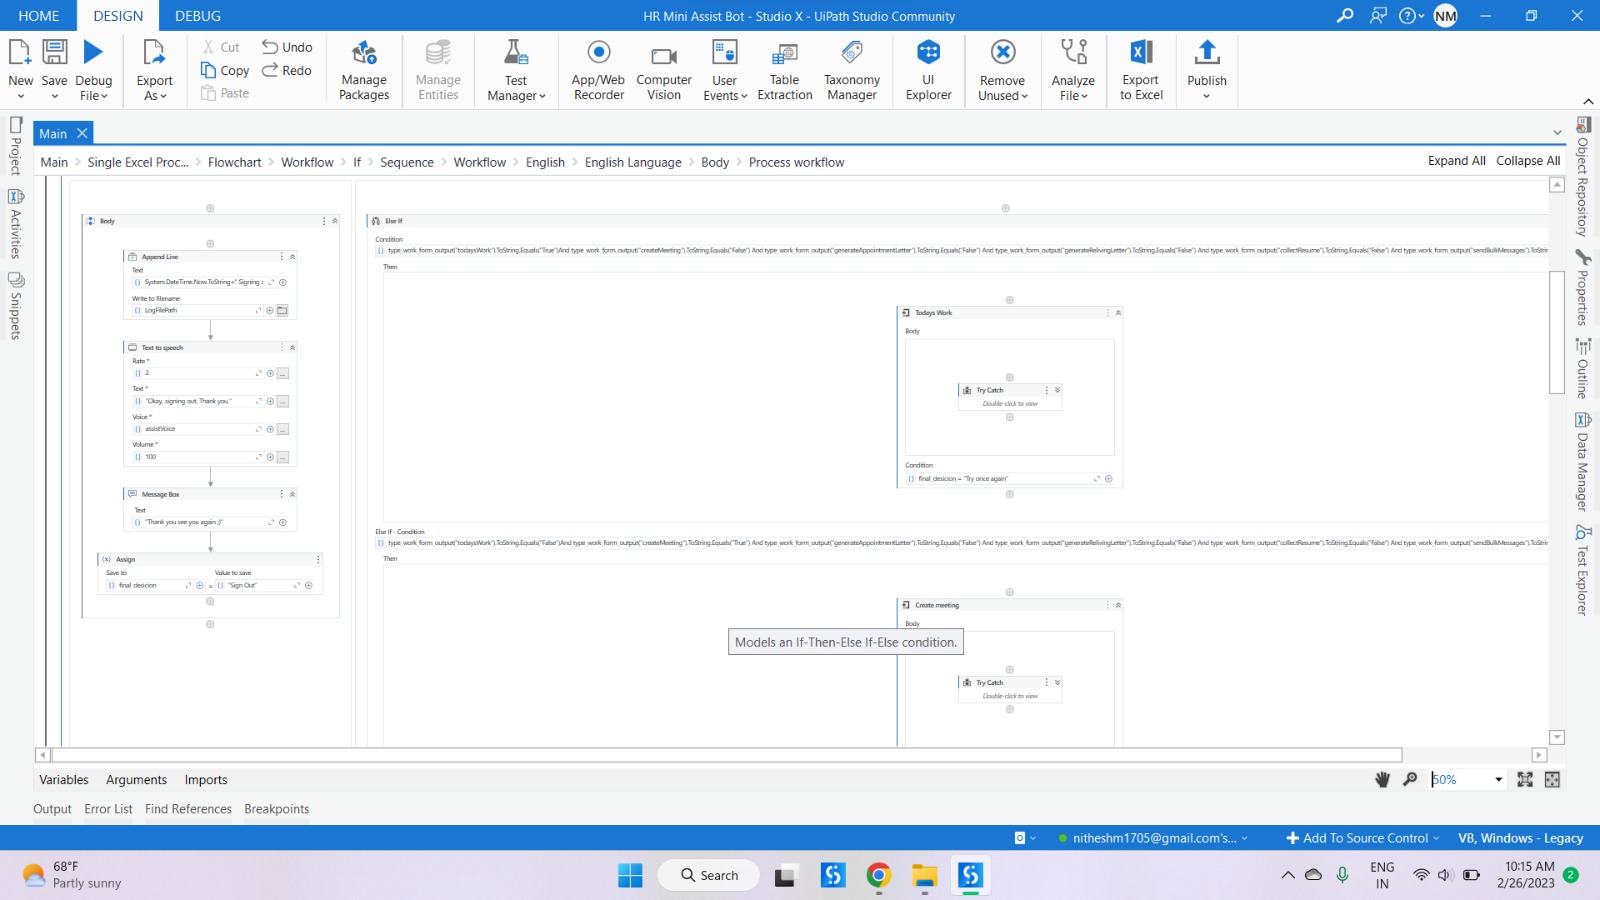
Task: Fit the workflow to screen
Action: coord(1525,779)
